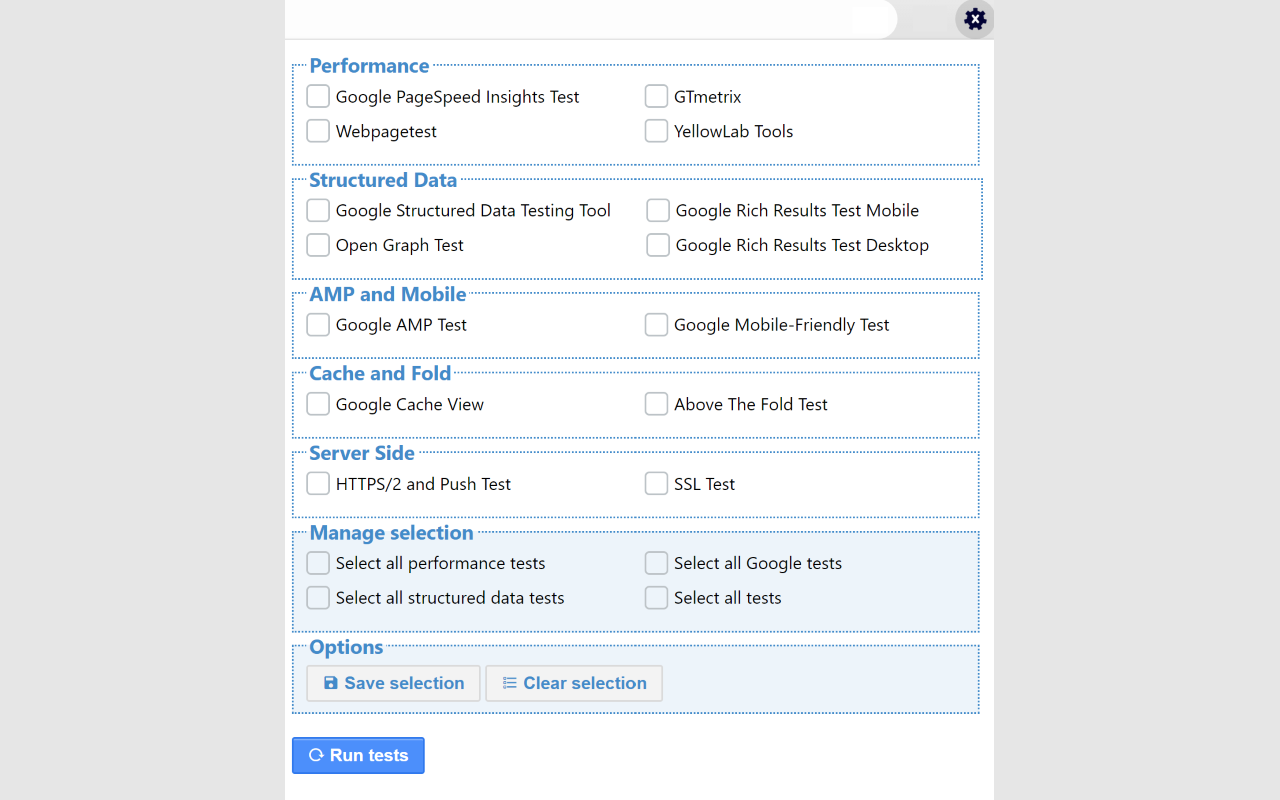Viewport: 1280px width, 800px height.
Task: Tick the GTmetrix checkbox
Action: click(x=656, y=96)
